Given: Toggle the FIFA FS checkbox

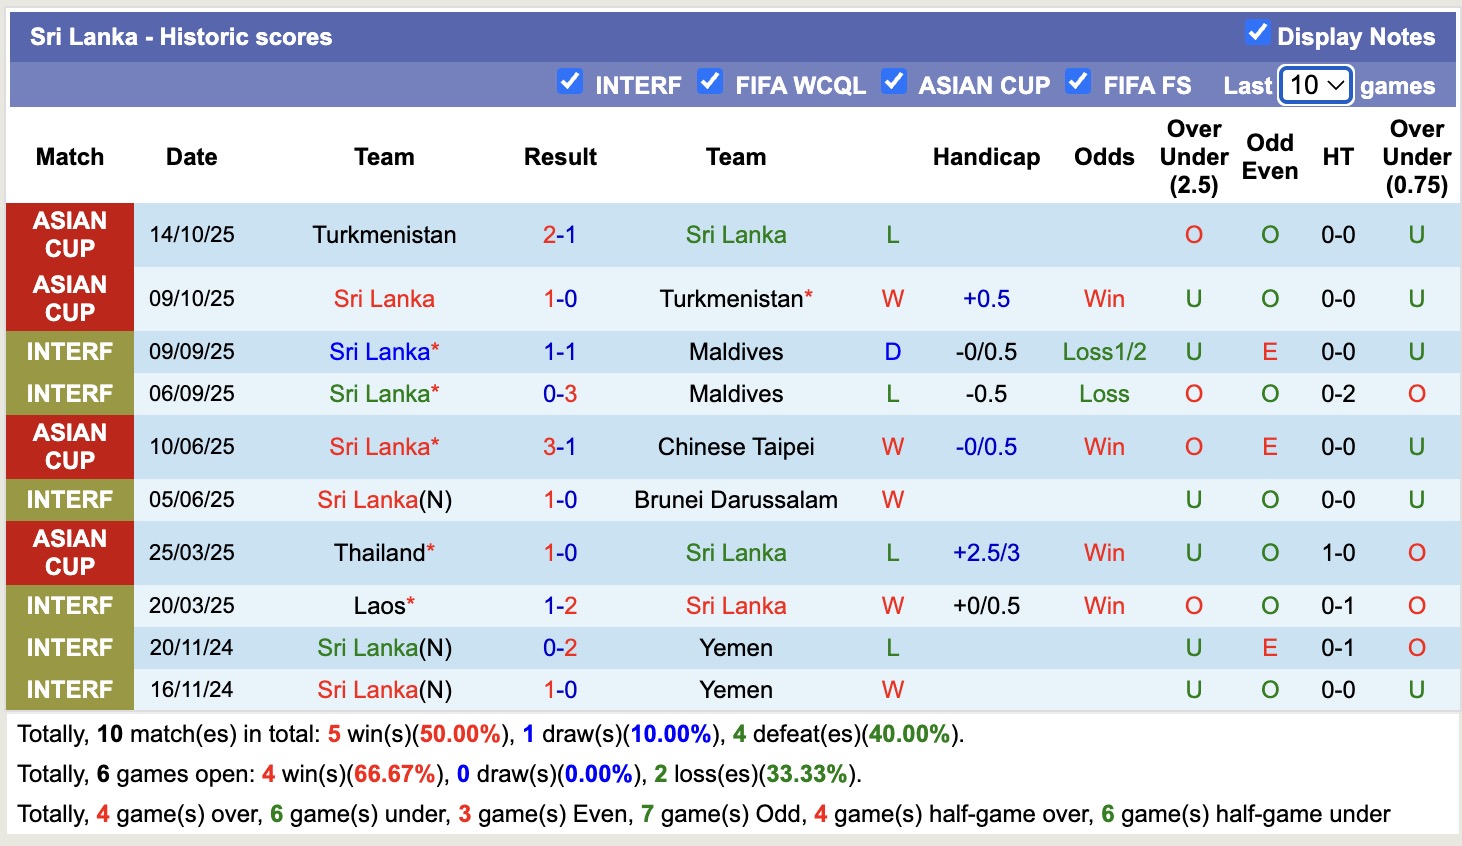Looking at the screenshot, I should (1078, 84).
